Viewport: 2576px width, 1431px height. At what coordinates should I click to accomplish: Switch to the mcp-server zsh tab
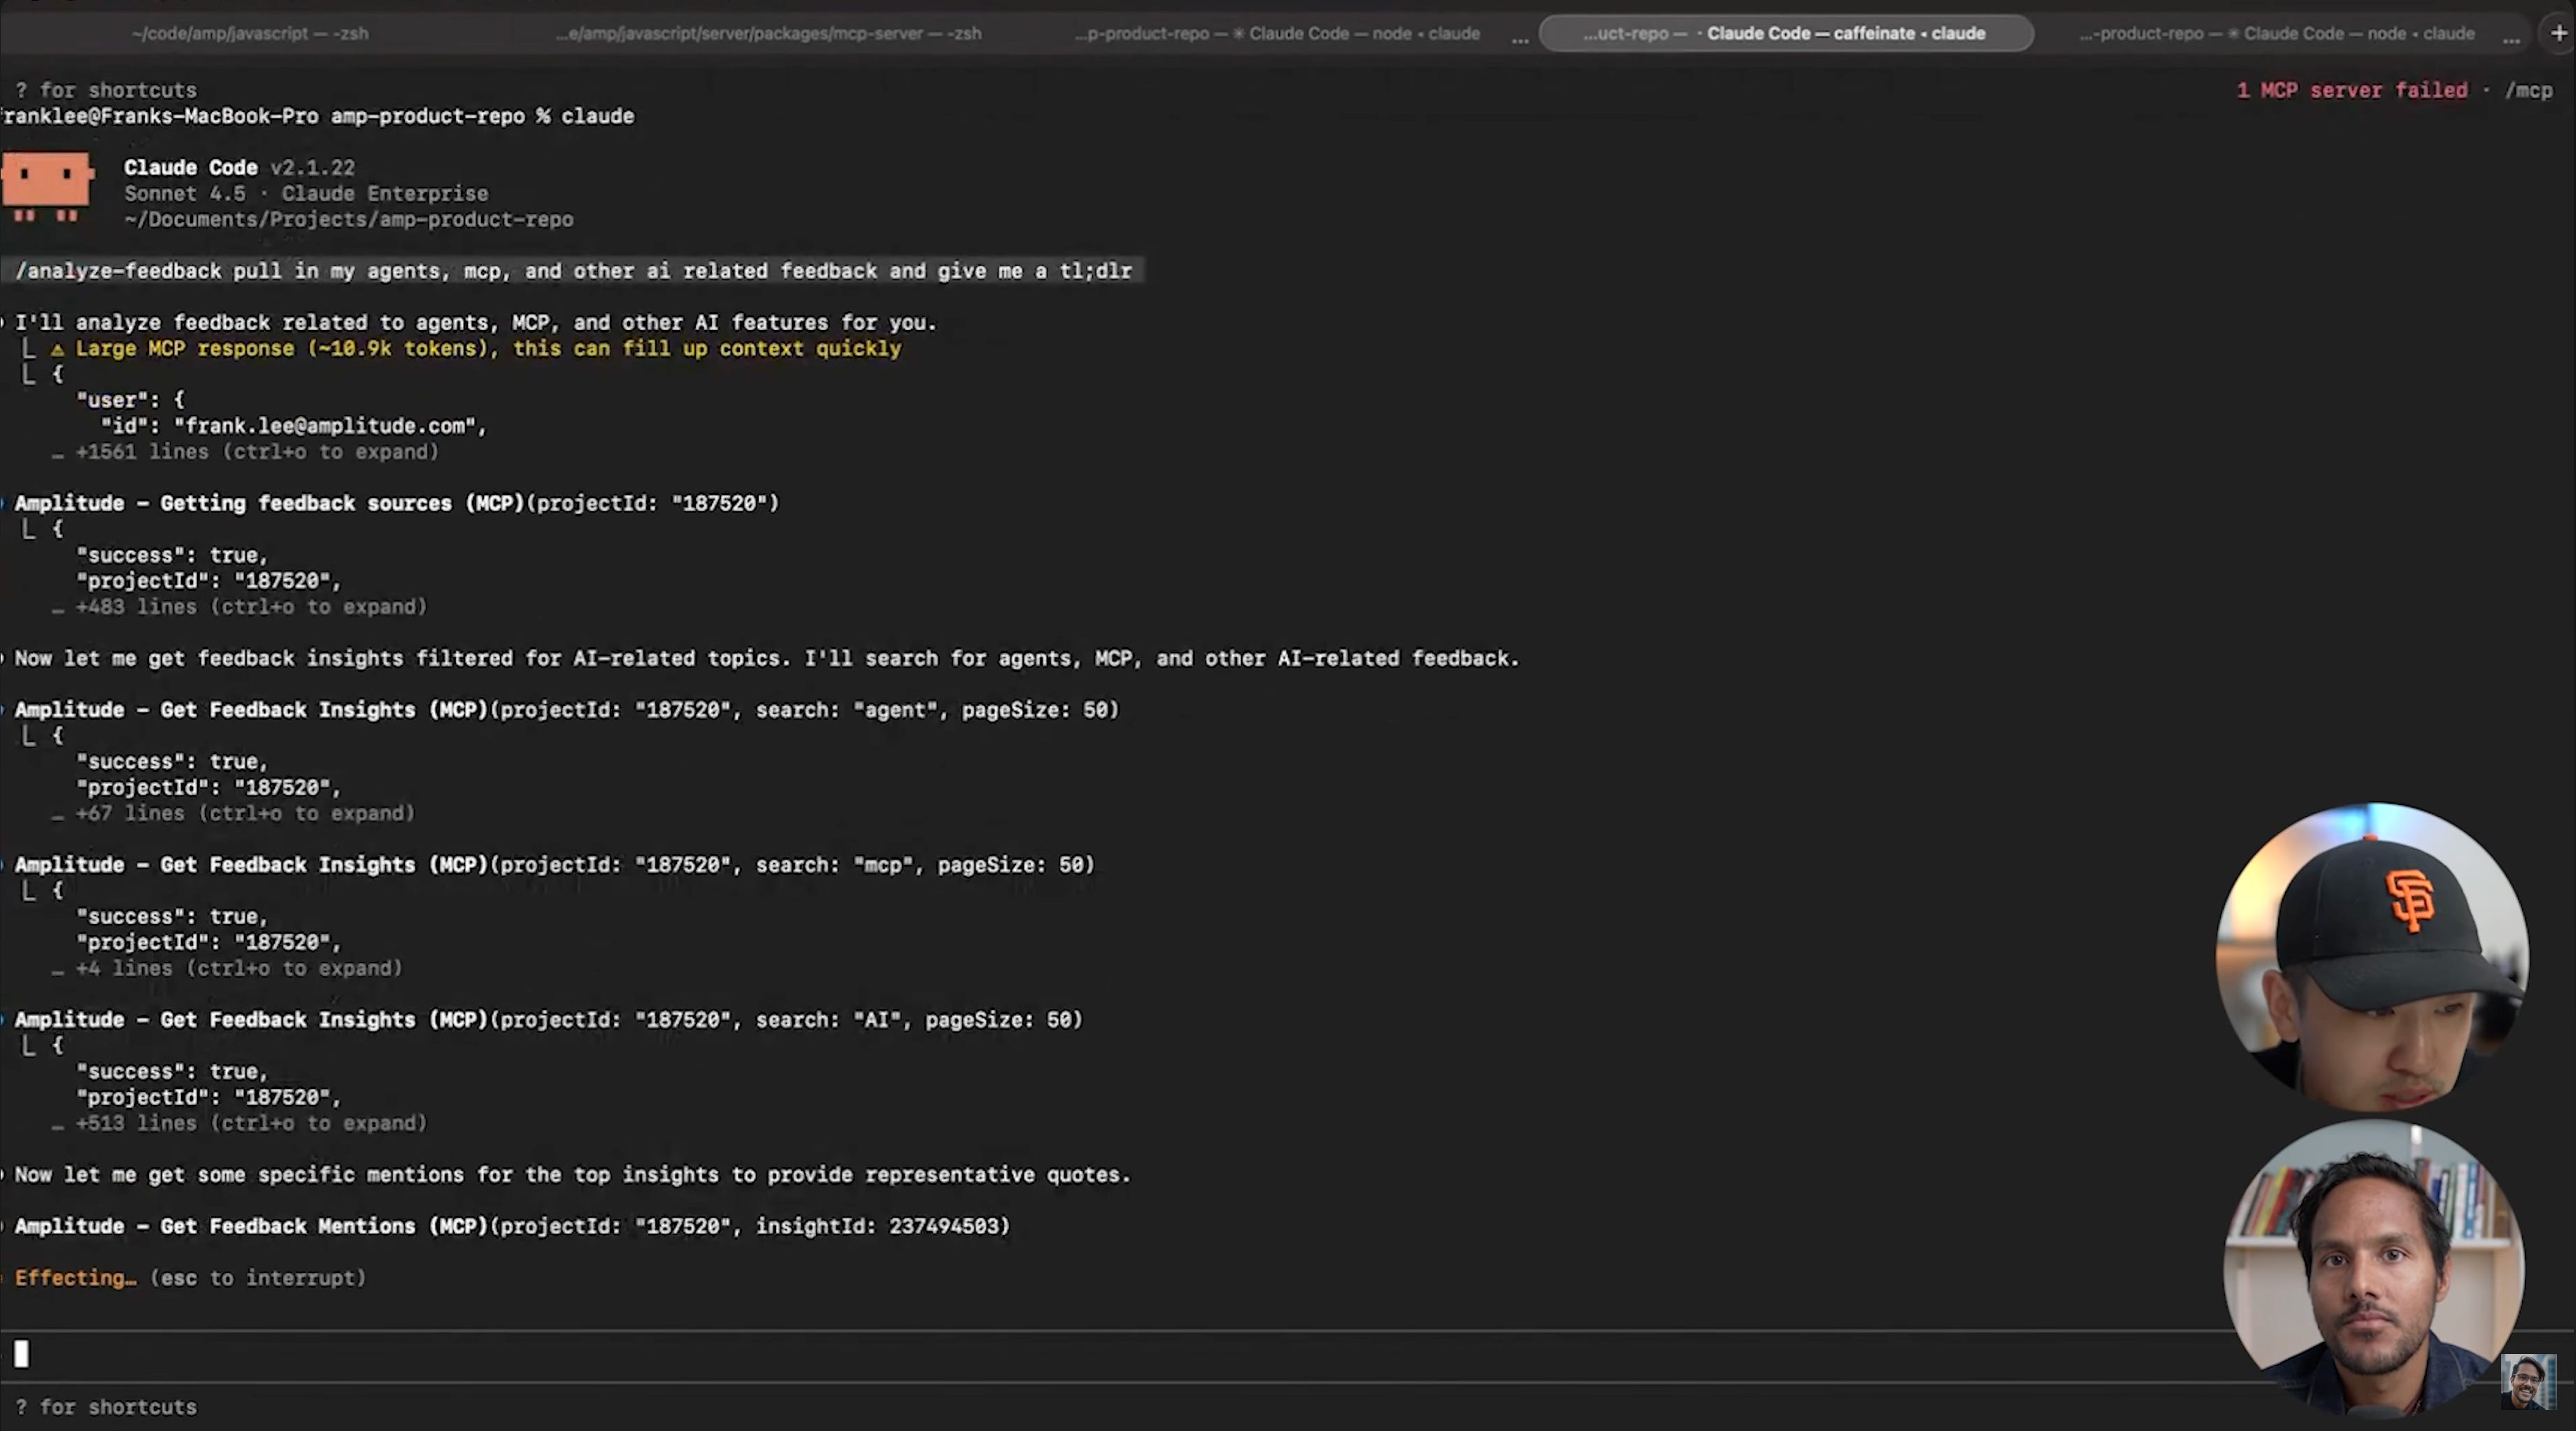[768, 33]
